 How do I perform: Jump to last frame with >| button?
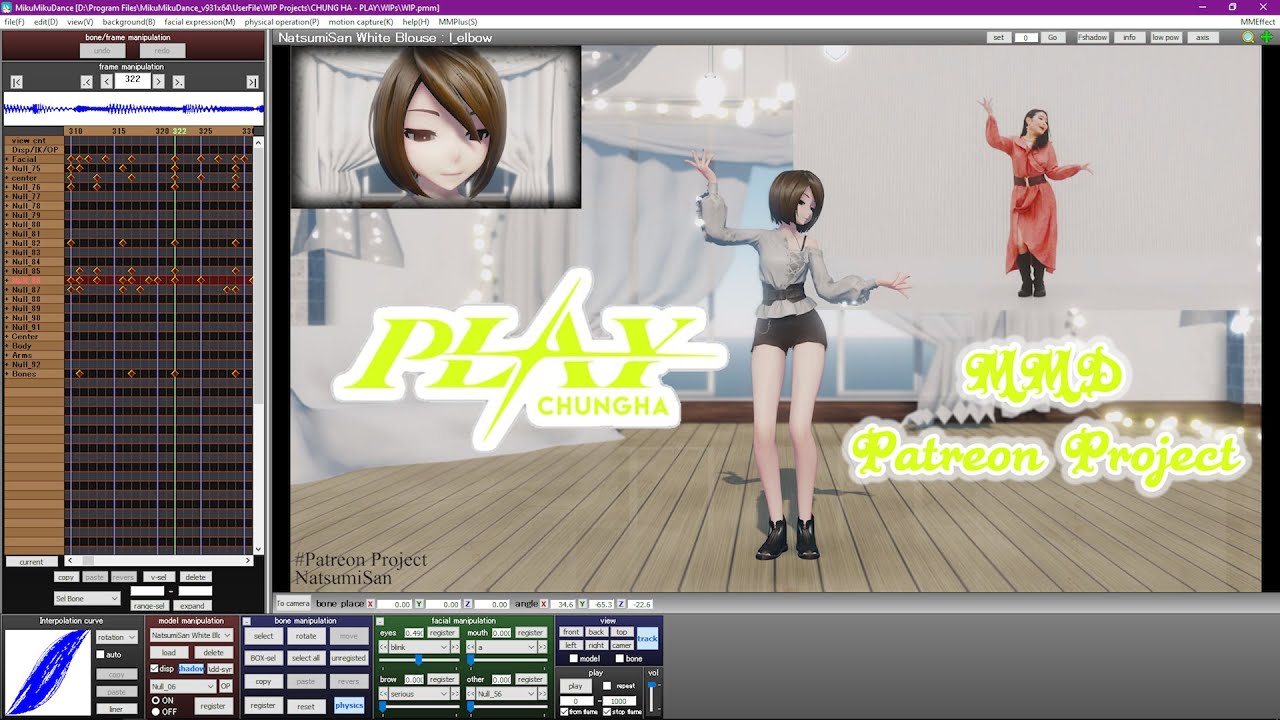[252, 82]
